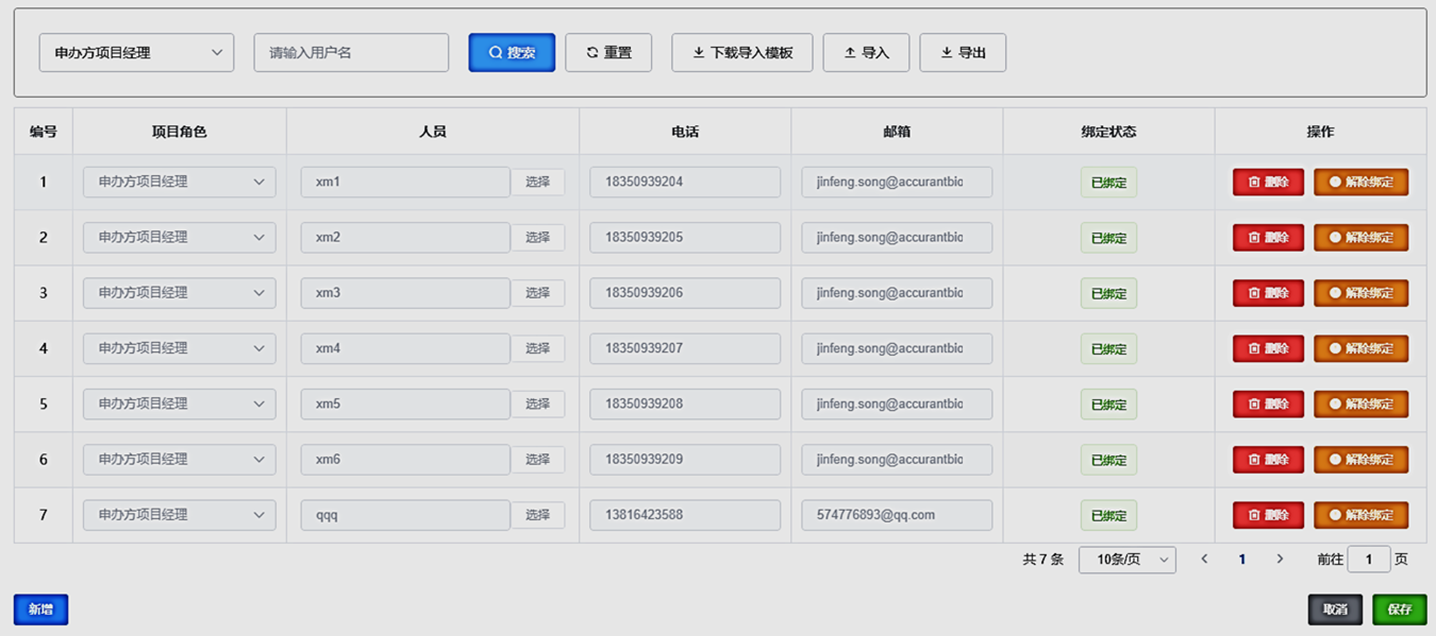Unbind xm3 using 解除绑定 button
Screen dimensions: 1436x636
[x=1360, y=293]
